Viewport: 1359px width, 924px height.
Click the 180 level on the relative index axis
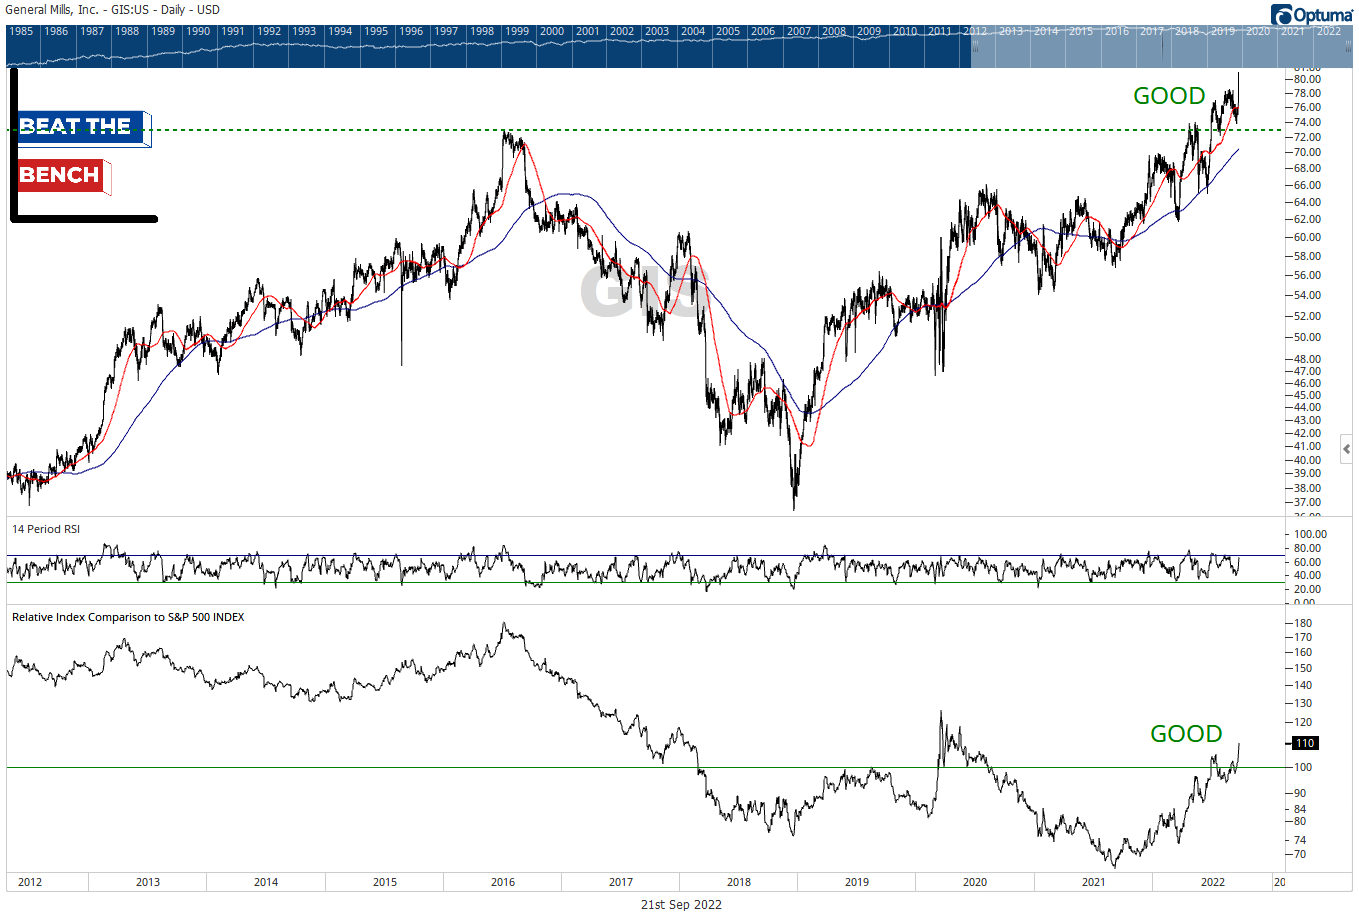(1303, 623)
